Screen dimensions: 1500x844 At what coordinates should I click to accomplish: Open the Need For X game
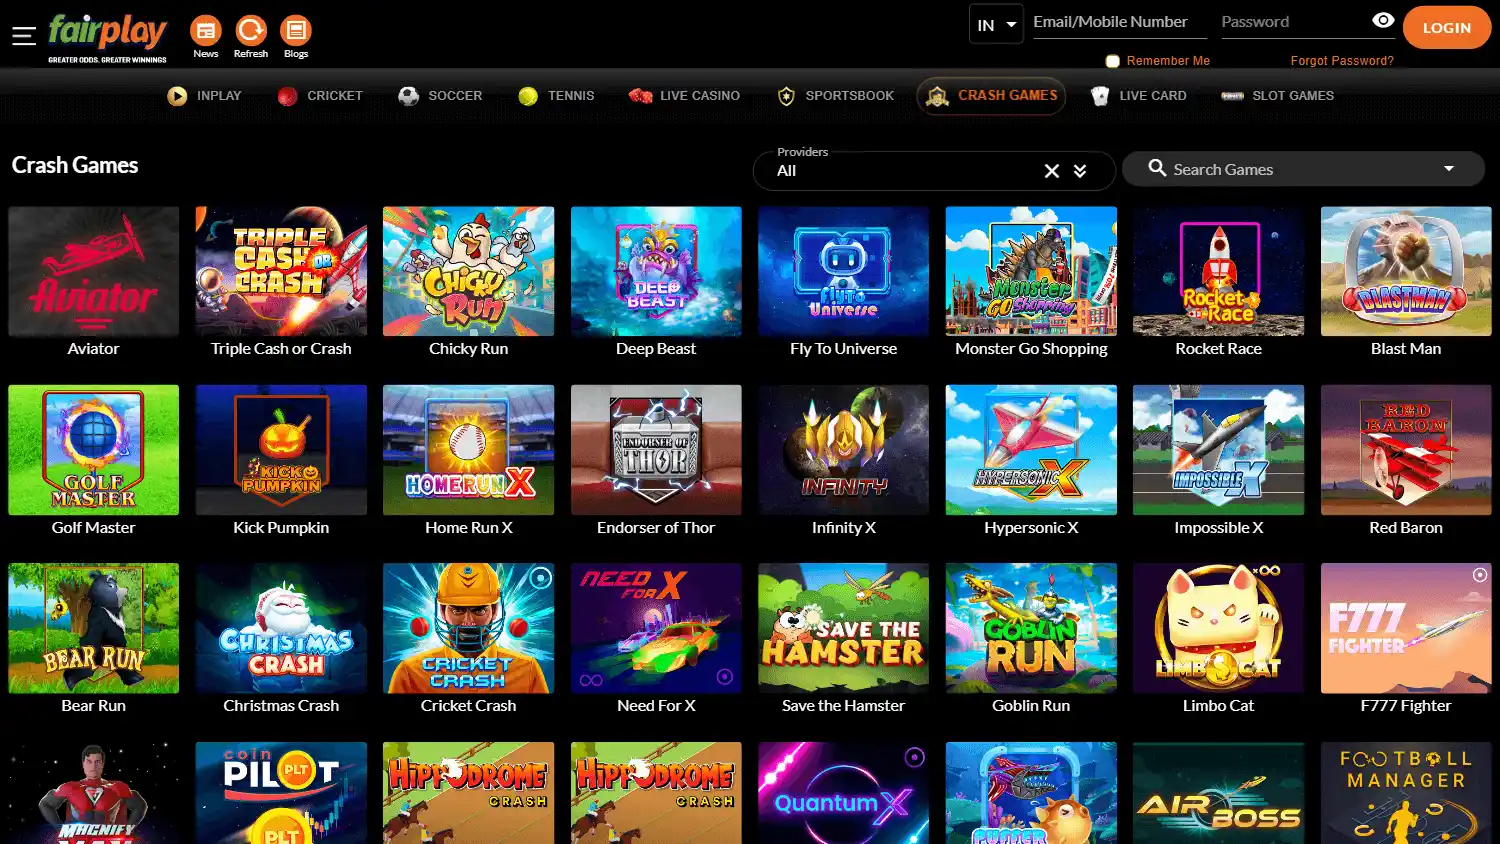pos(656,628)
